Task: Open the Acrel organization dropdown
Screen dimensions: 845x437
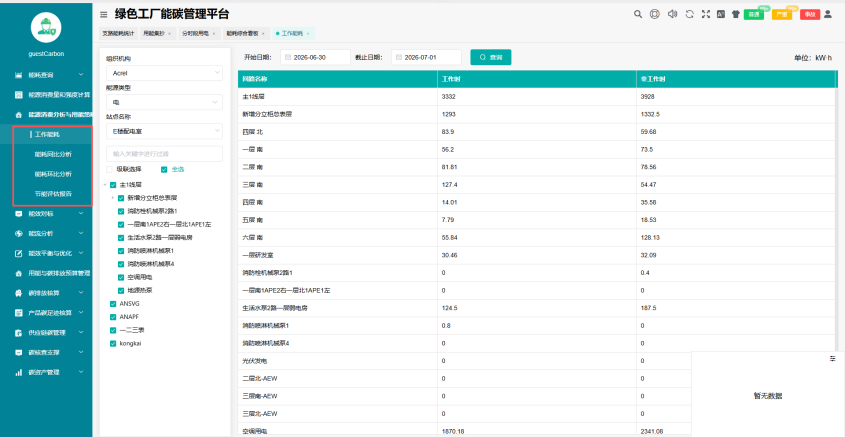Action: [164, 72]
